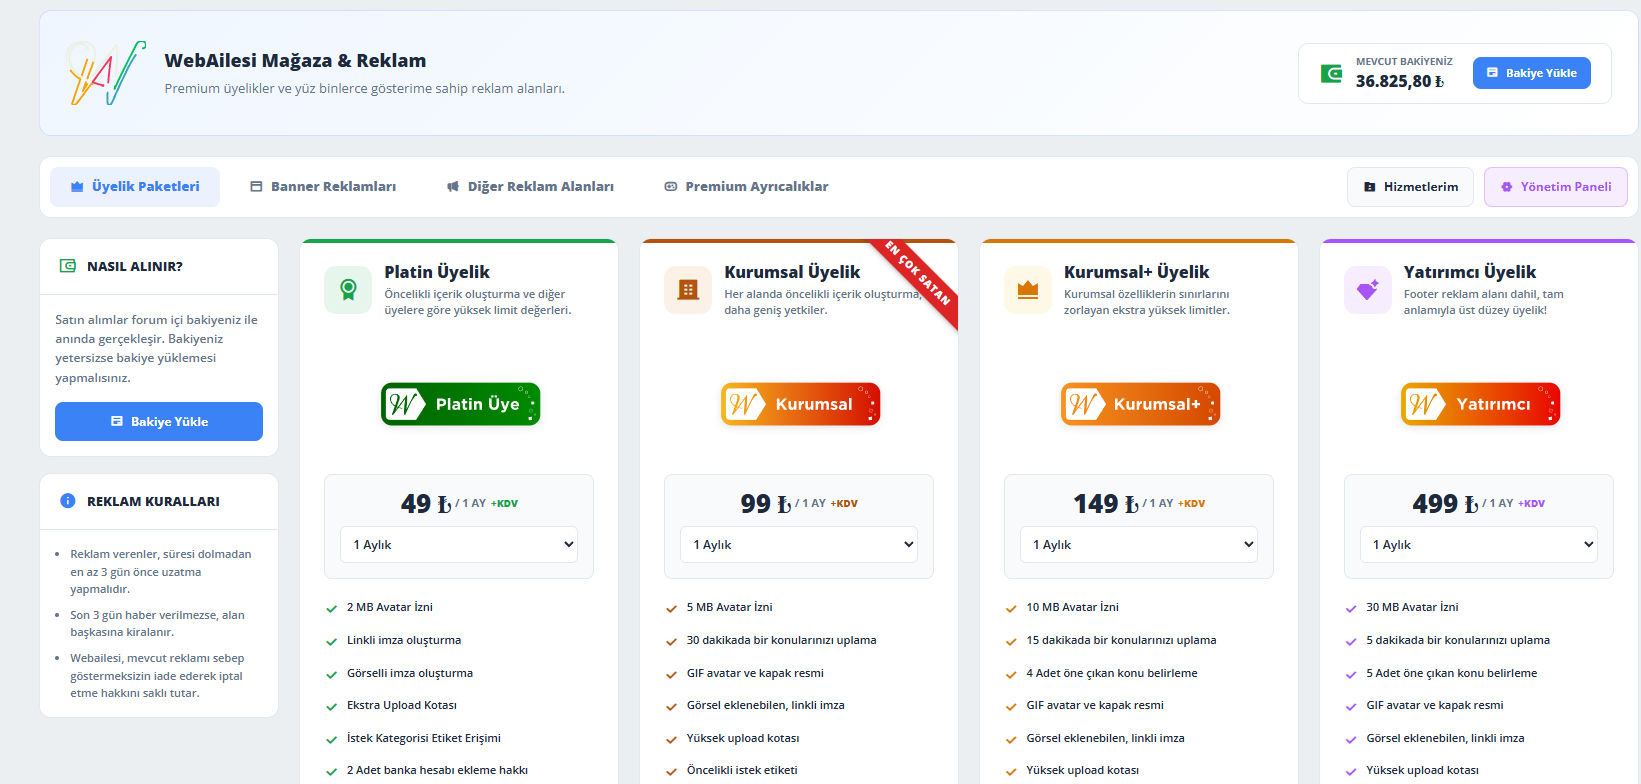This screenshot has height=784, width=1641.
Task: Click Bakiye Yükle in the Nasıl Alınır panel
Action: [x=159, y=421]
